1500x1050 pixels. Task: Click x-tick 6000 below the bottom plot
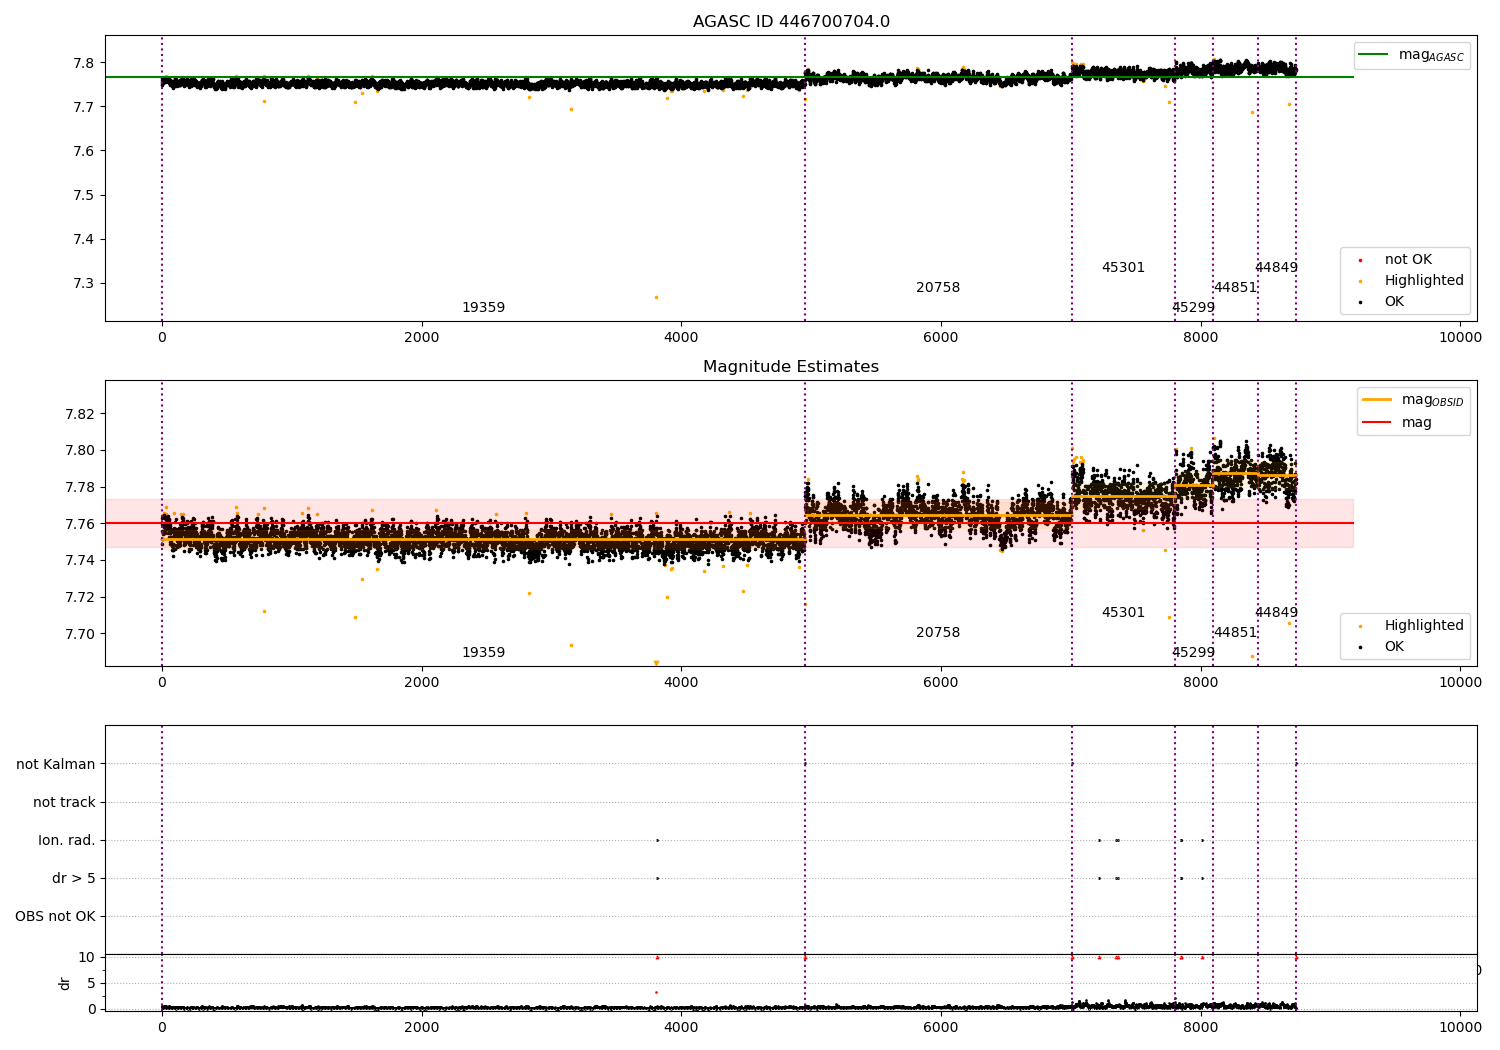click(x=941, y=1027)
